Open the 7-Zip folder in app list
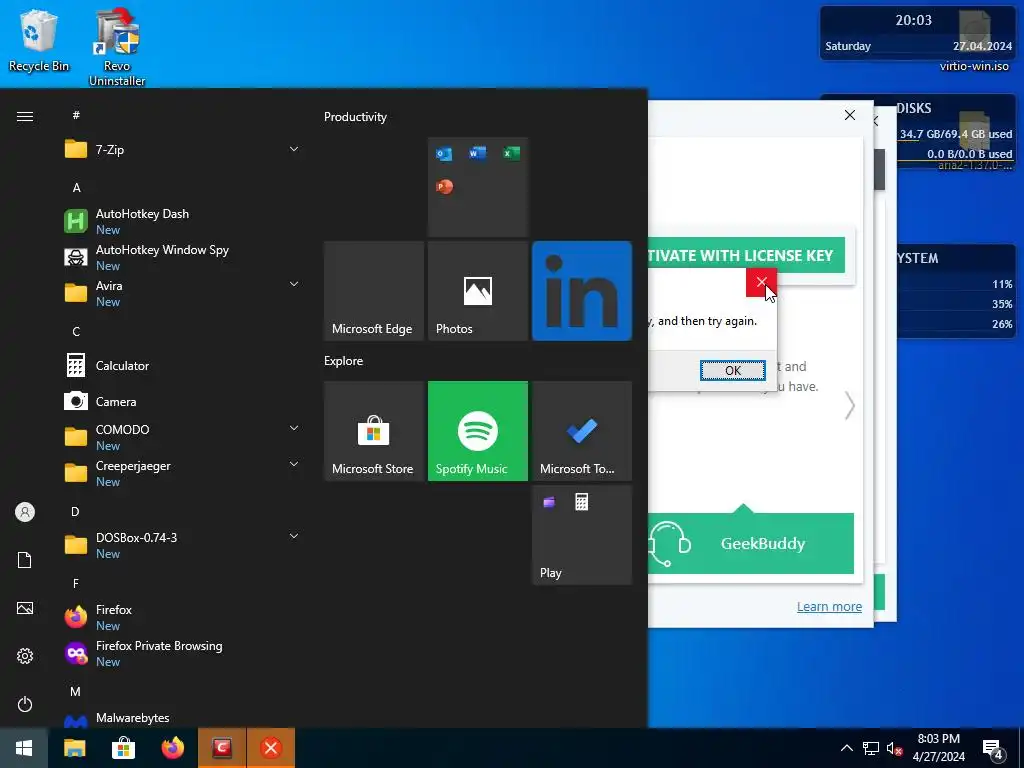Viewport: 1024px width, 768px height. coord(182,150)
